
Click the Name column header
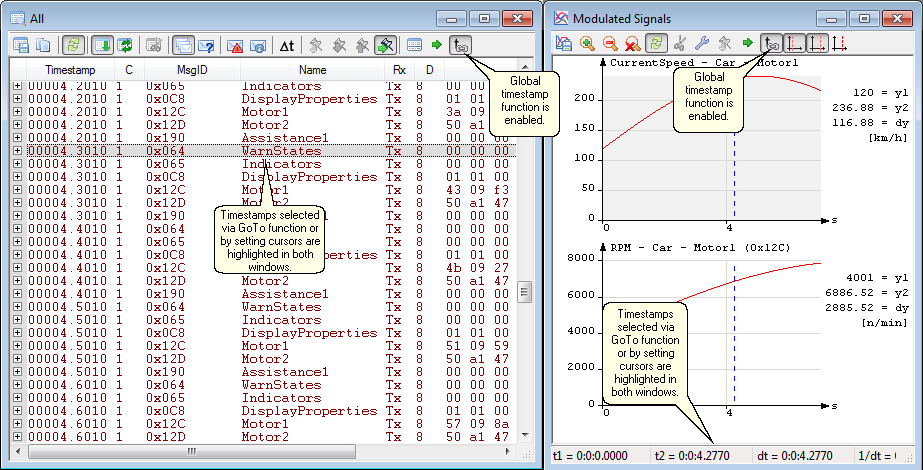[x=312, y=70]
